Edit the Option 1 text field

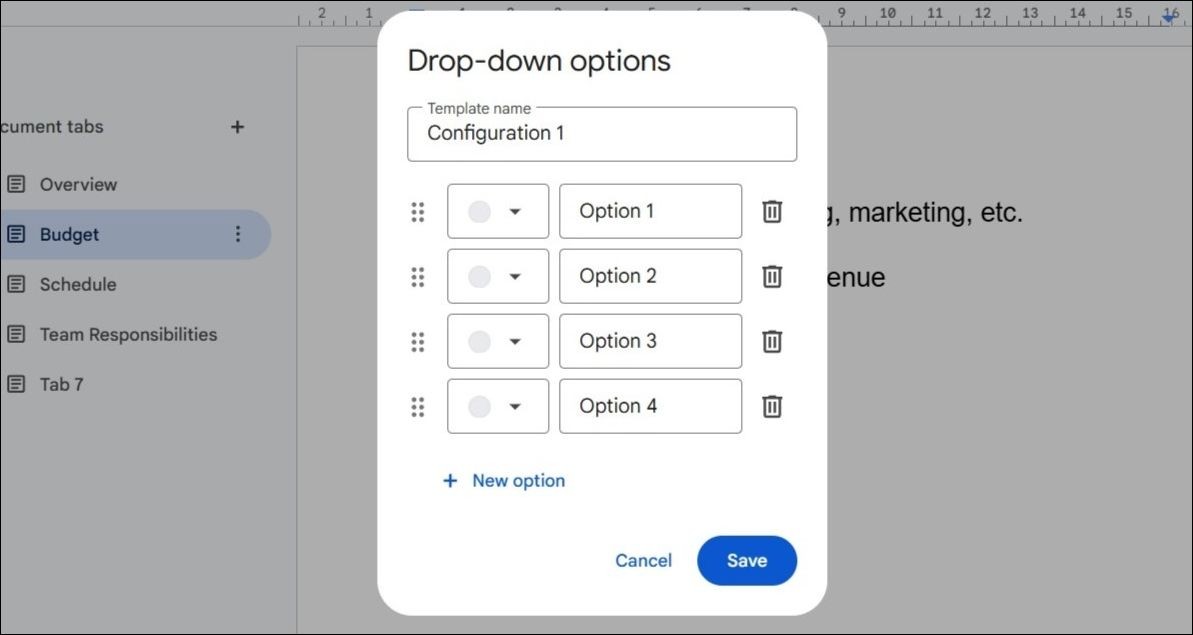[x=651, y=211]
